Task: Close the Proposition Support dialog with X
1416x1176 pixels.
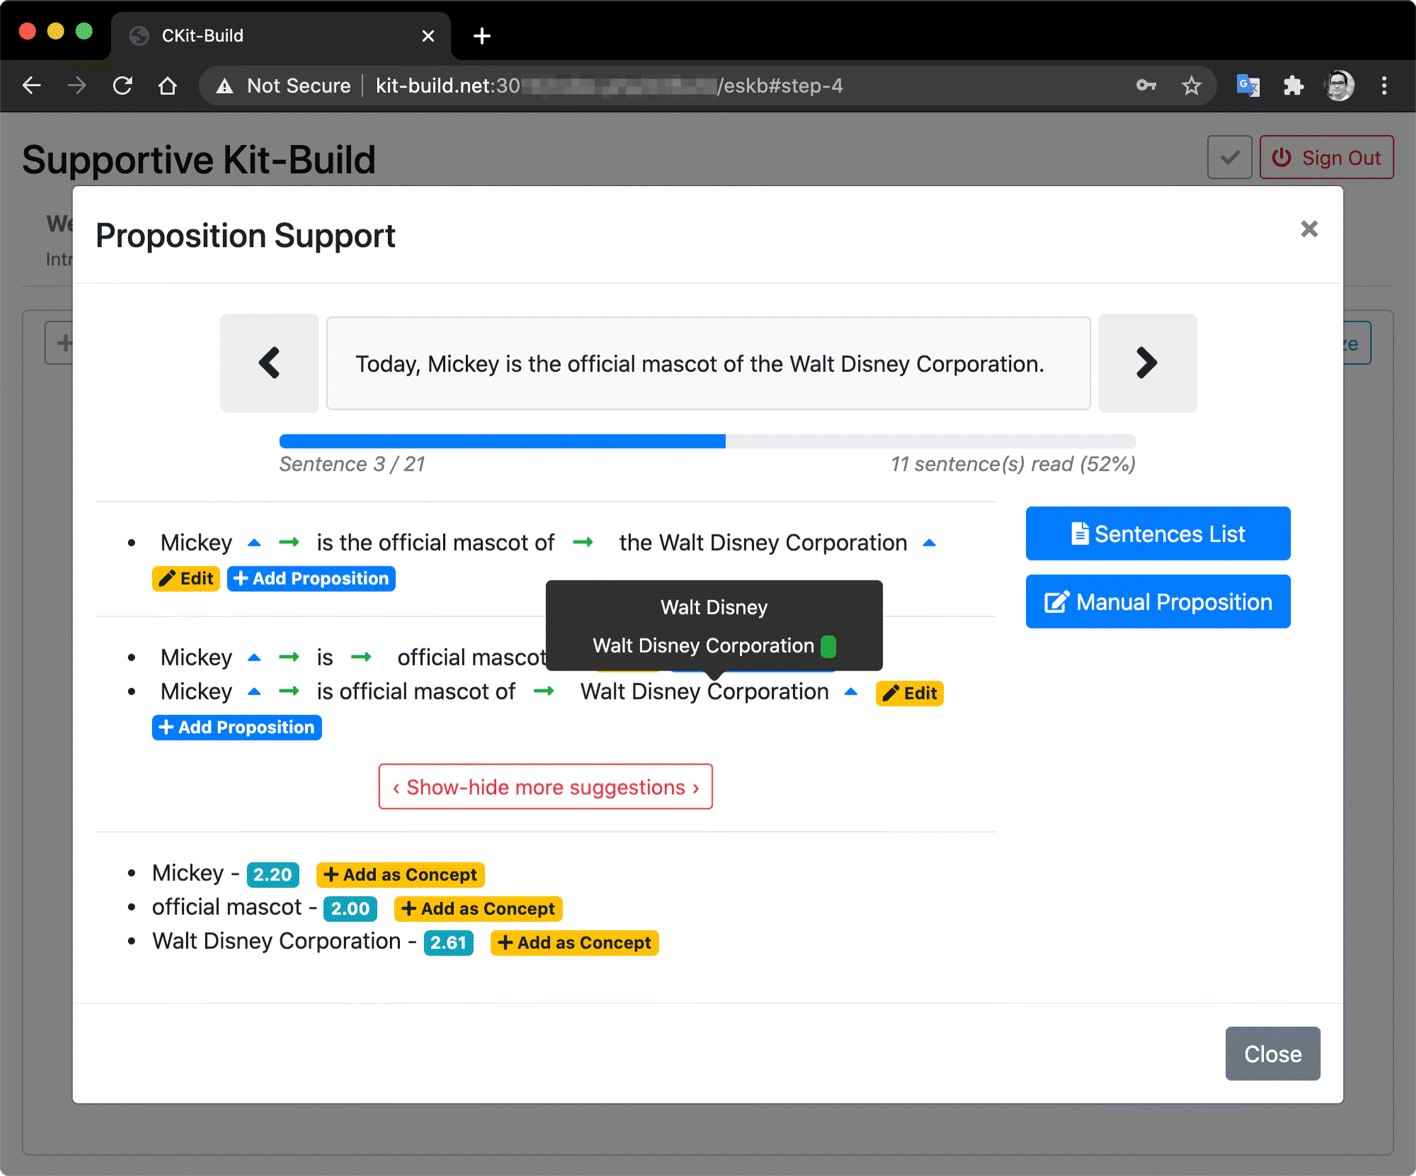Action: click(x=1309, y=229)
